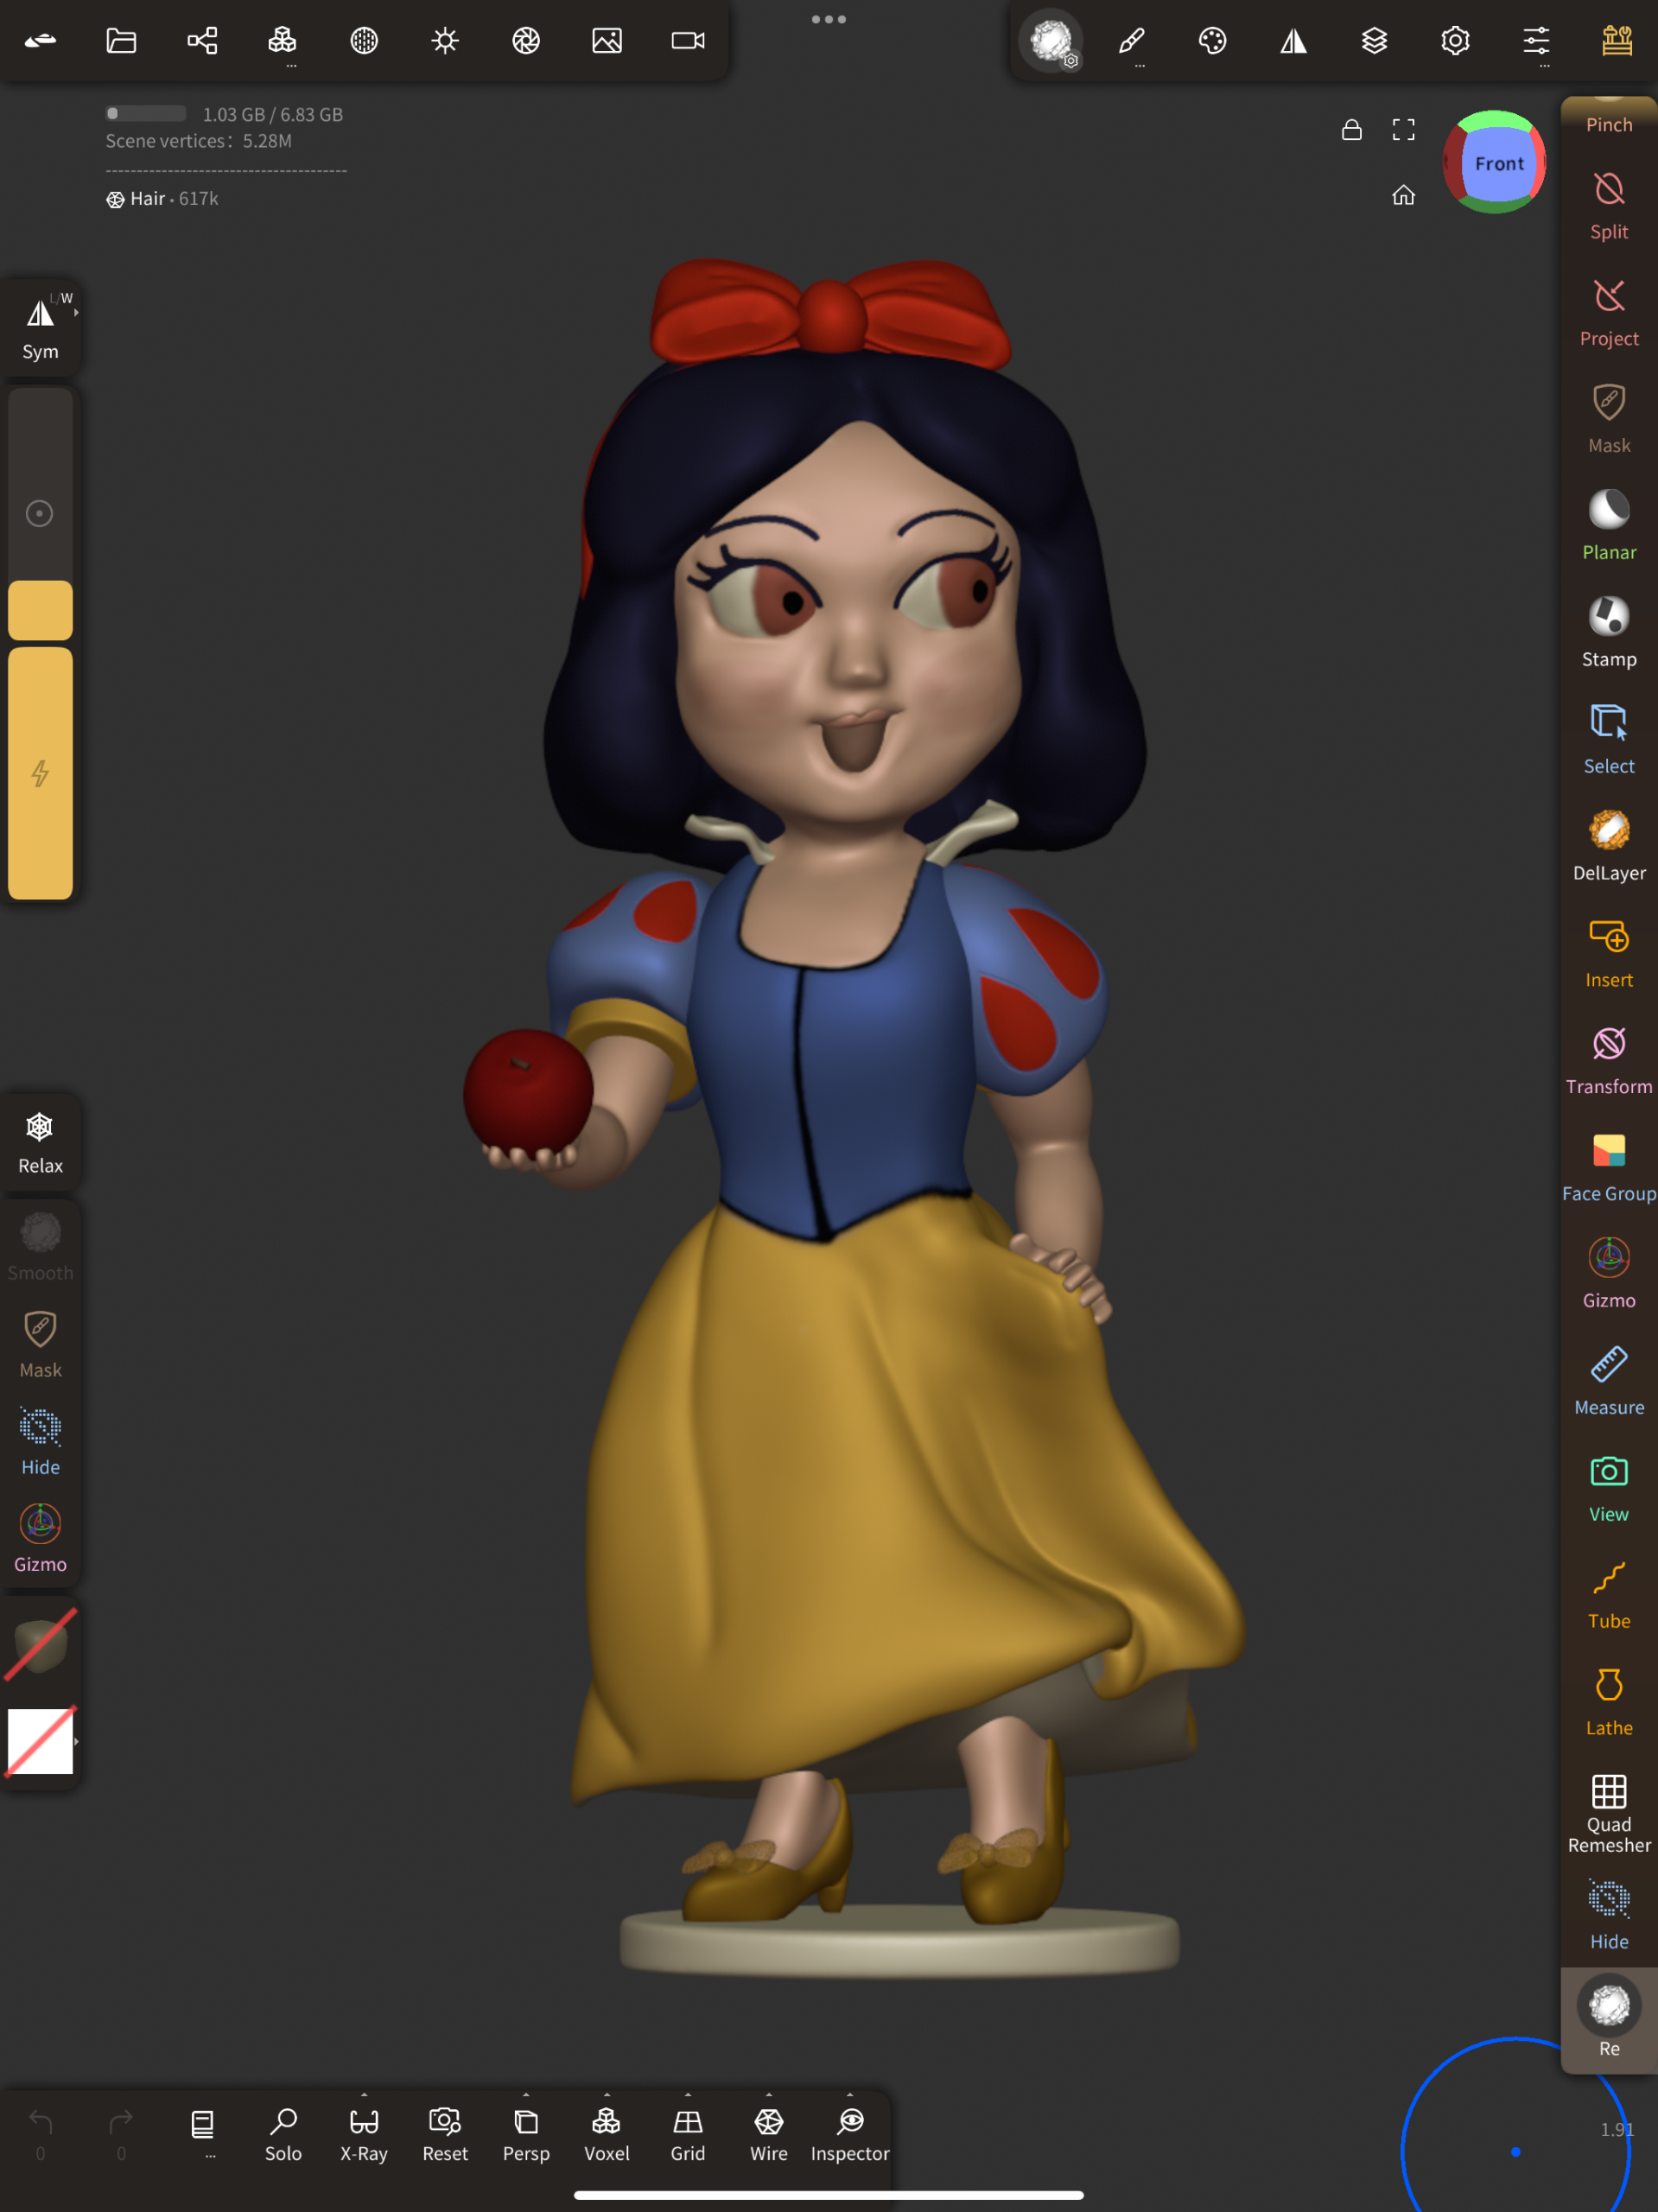The width and height of the screenshot is (1658, 2212).
Task: Click the Reset view button
Action: coord(445,2135)
